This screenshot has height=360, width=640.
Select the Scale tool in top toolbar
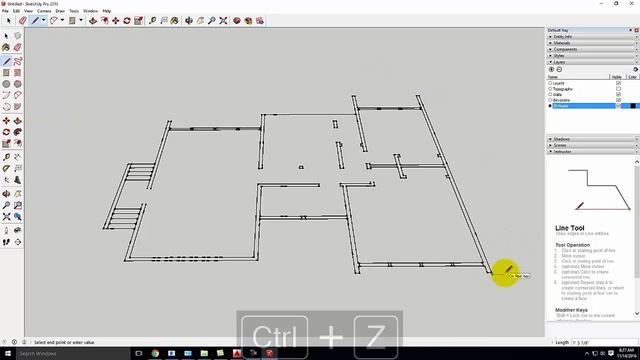(x=138, y=20)
